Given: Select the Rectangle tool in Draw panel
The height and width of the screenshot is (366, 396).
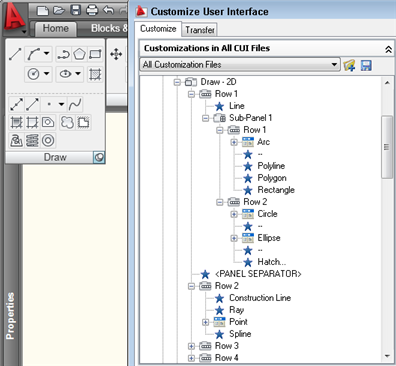Looking at the screenshot, I should click(x=95, y=54).
